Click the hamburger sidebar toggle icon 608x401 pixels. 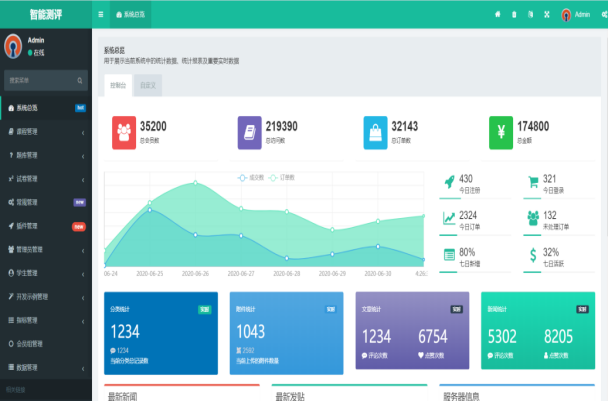(x=101, y=15)
